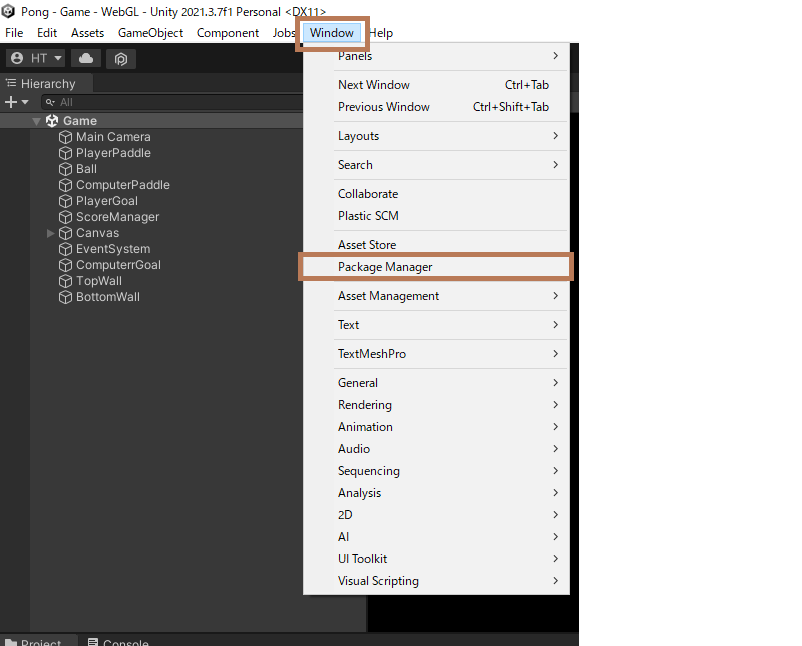
Task: Click the plus create button in Hierarchy
Action: [x=11, y=102]
